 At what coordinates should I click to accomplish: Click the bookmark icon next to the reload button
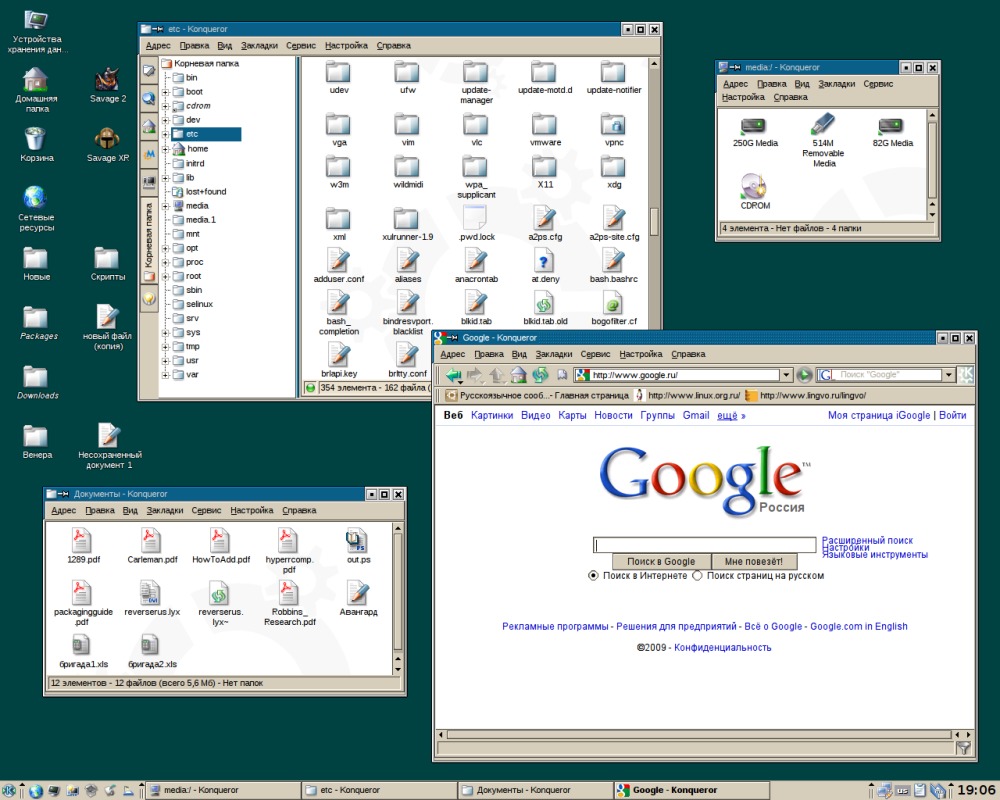pyautogui.click(x=562, y=375)
